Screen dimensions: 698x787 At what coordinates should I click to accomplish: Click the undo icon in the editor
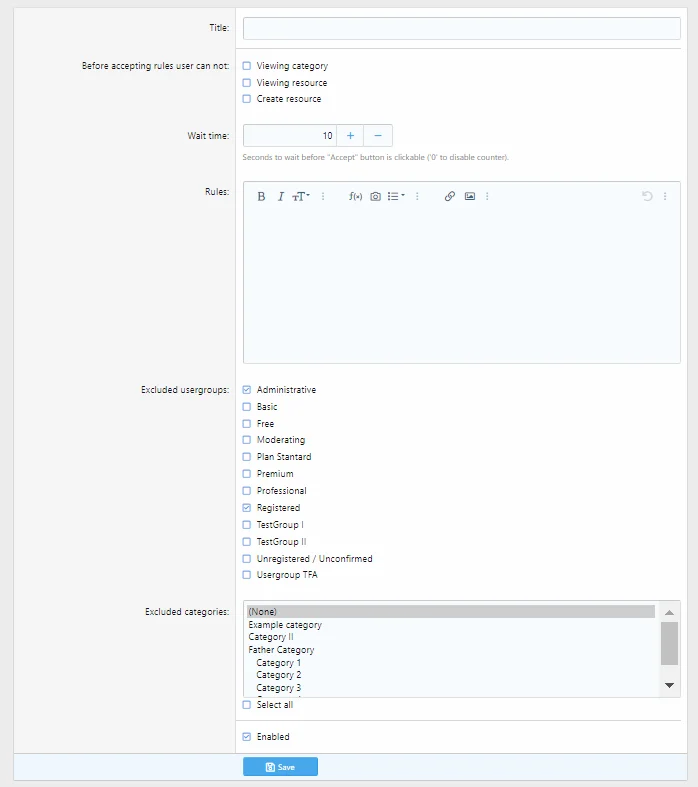tap(647, 197)
